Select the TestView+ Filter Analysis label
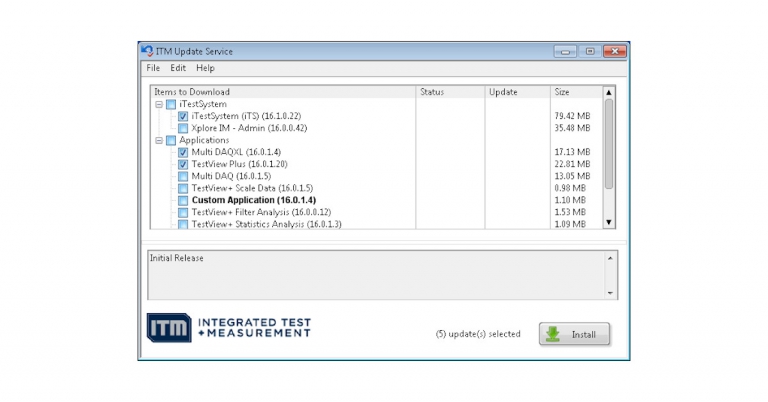 pyautogui.click(x=261, y=212)
